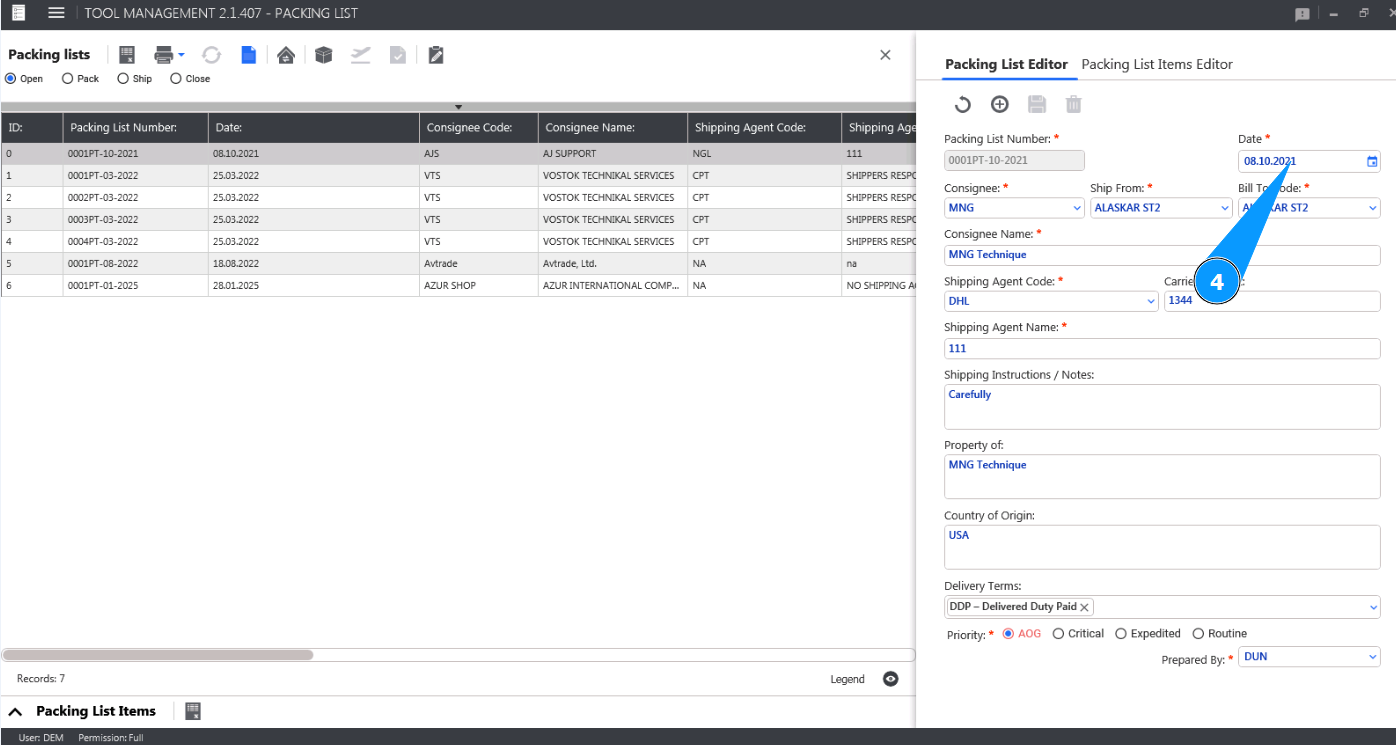
Task: Click the blue new document icon
Action: 248,55
